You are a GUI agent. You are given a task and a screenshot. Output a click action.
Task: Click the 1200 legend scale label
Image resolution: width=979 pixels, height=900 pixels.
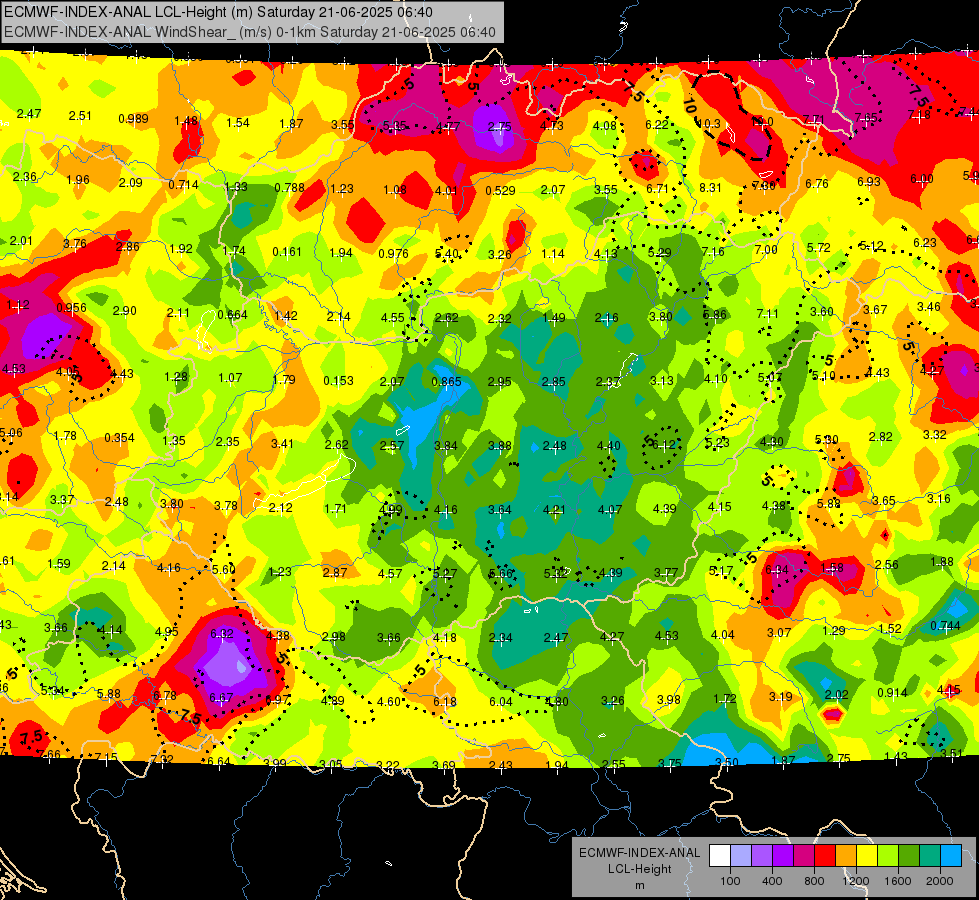coord(855,881)
